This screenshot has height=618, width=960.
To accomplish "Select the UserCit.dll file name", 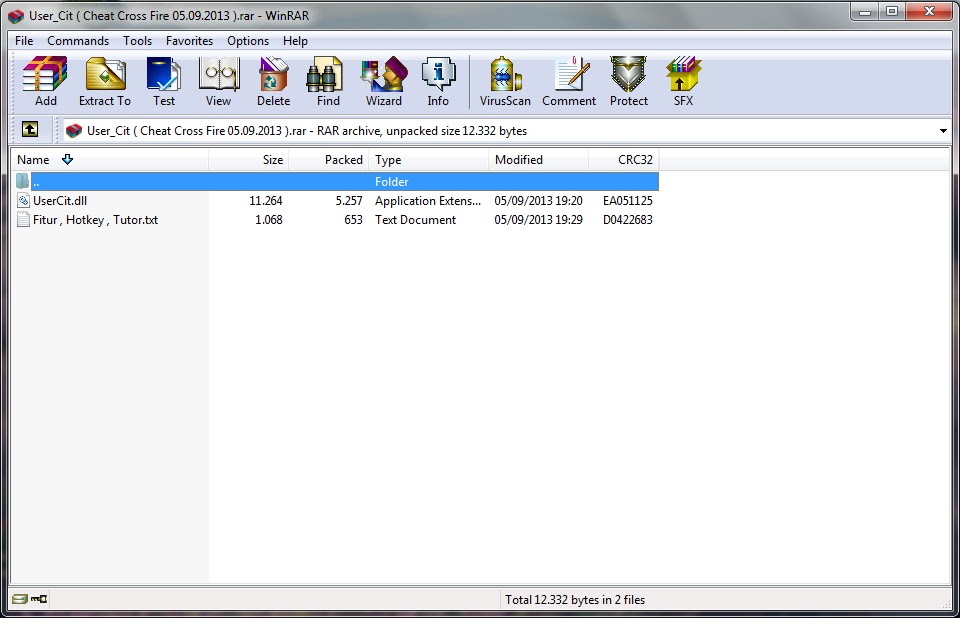I will point(60,200).
